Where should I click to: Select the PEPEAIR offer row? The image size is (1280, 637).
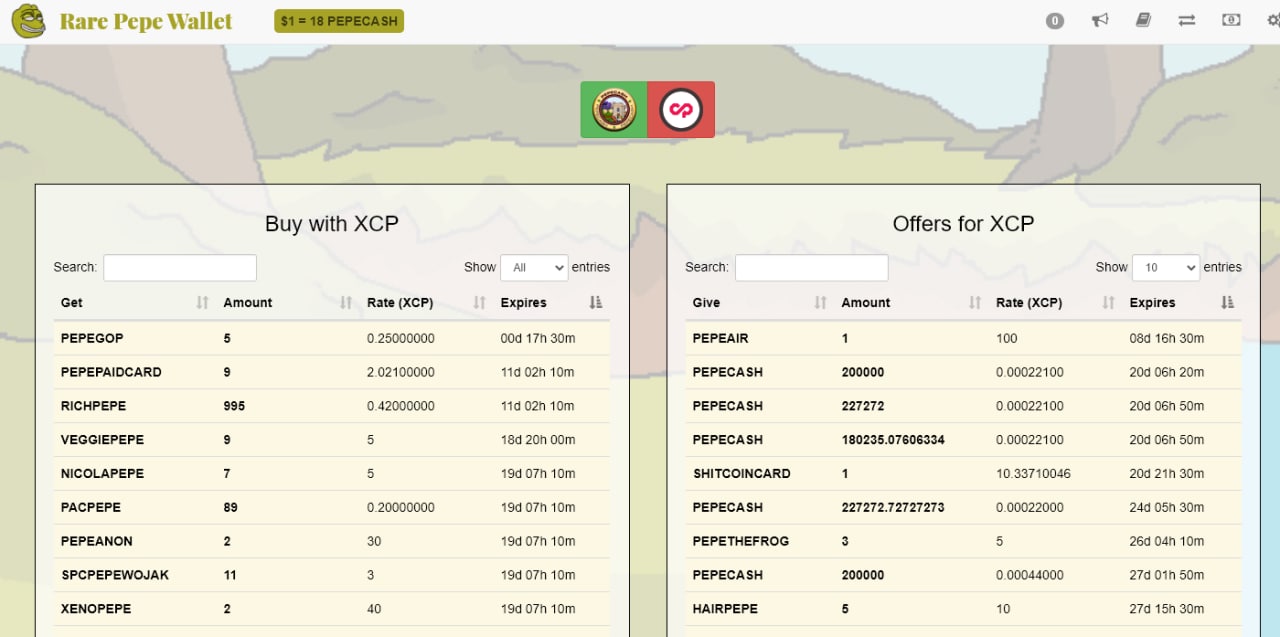(x=964, y=338)
